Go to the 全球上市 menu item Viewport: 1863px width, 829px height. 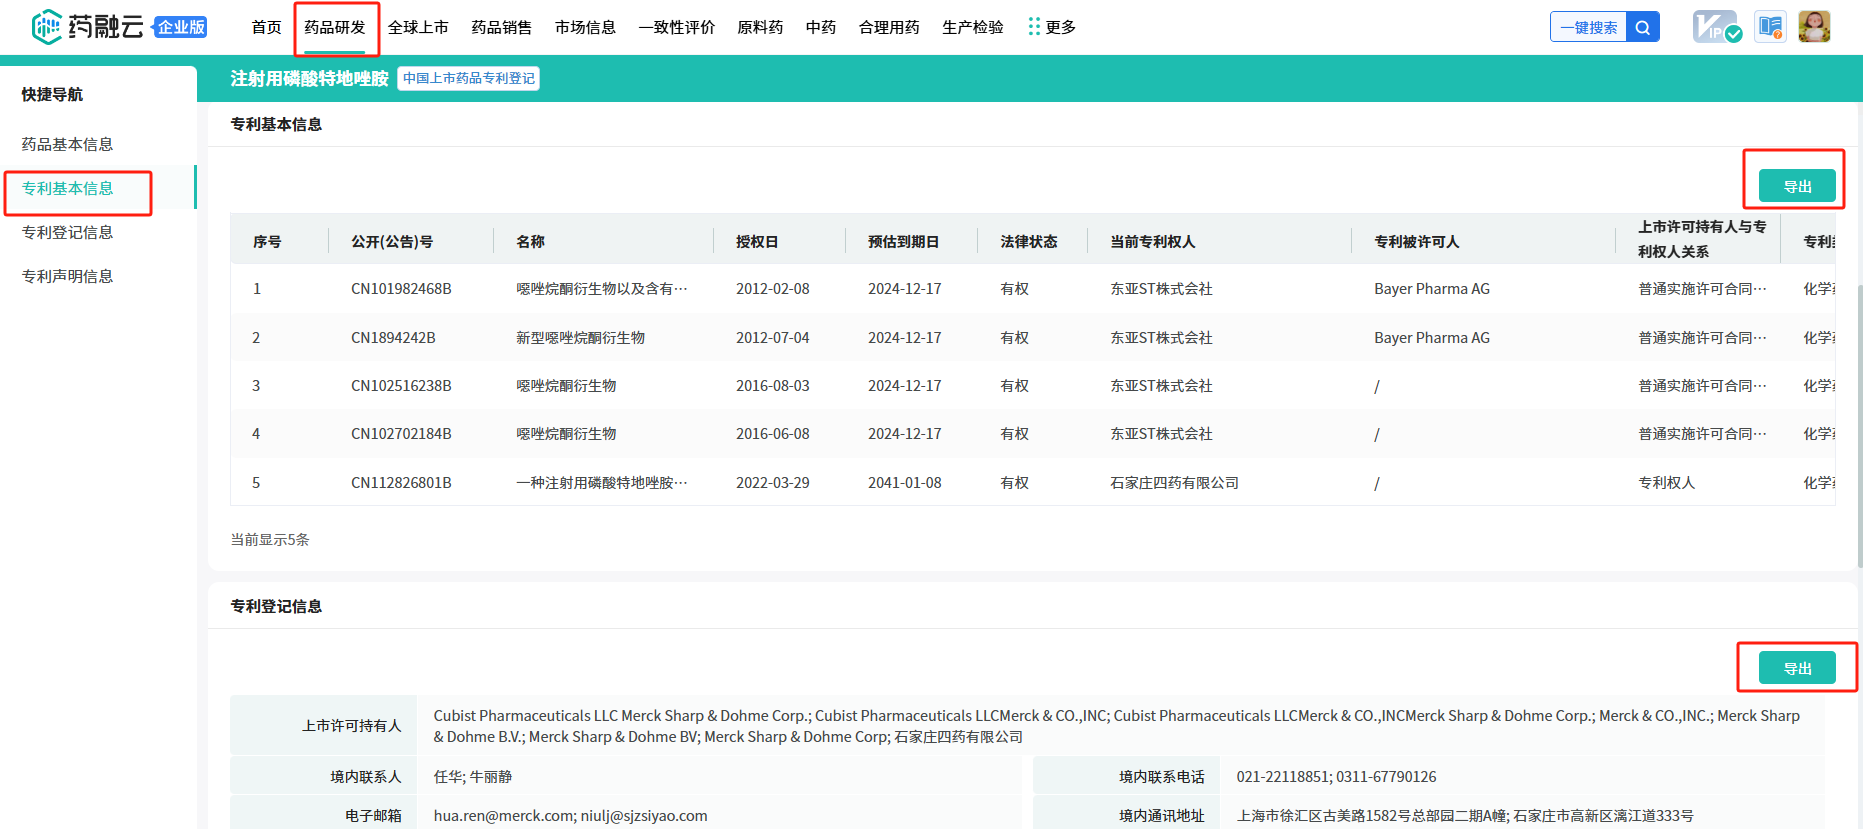tap(418, 27)
